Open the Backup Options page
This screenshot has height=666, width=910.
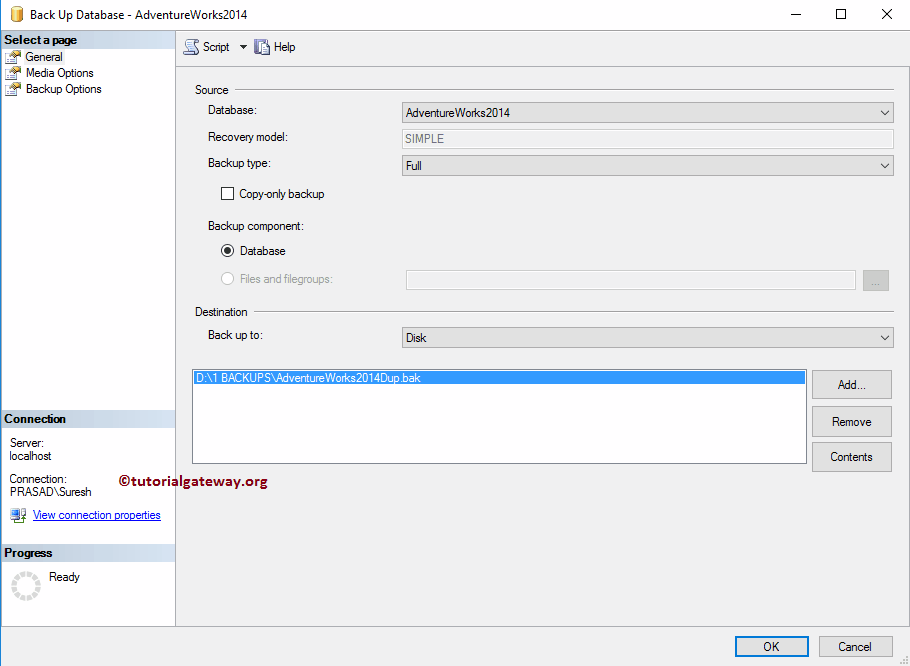pyautogui.click(x=64, y=89)
